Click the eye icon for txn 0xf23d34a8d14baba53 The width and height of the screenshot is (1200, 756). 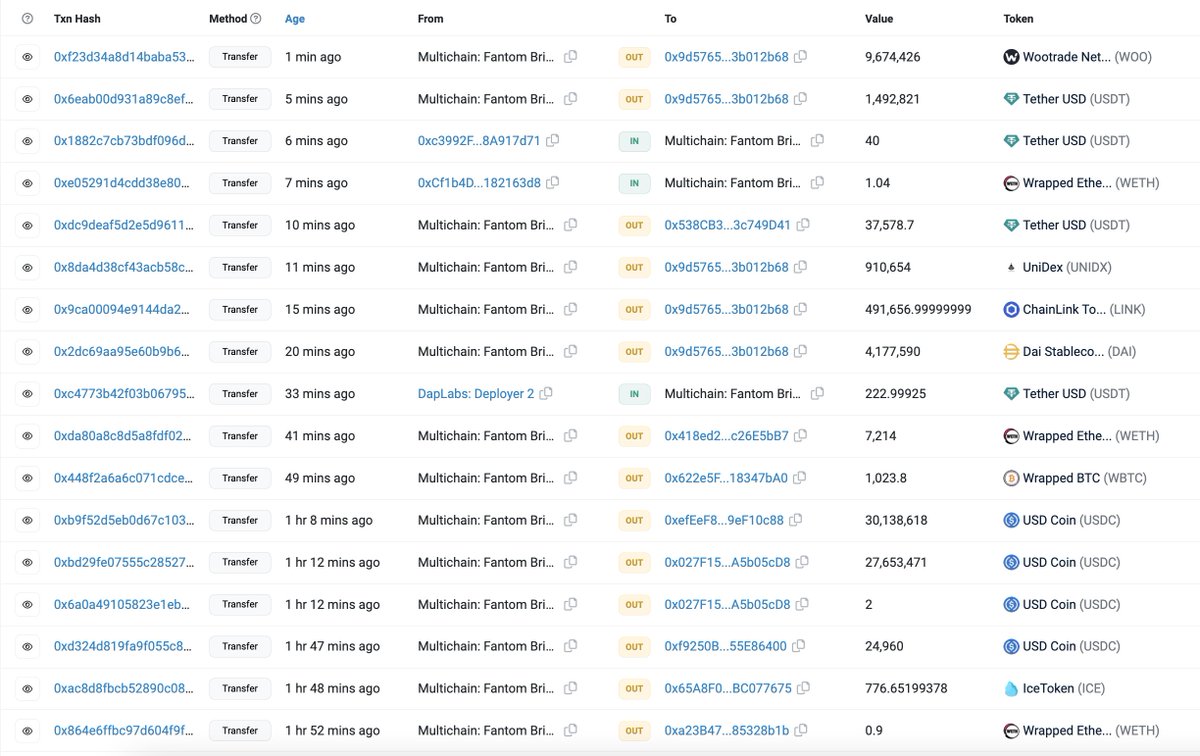pyautogui.click(x=28, y=57)
